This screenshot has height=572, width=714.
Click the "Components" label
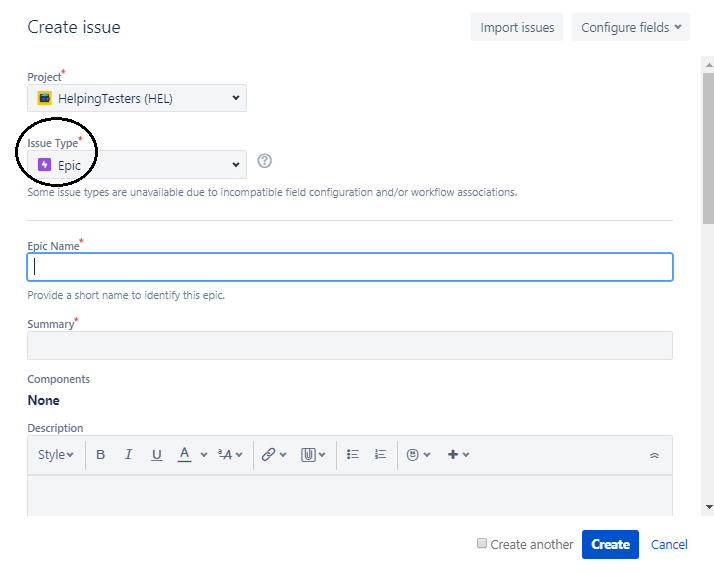tap(59, 379)
